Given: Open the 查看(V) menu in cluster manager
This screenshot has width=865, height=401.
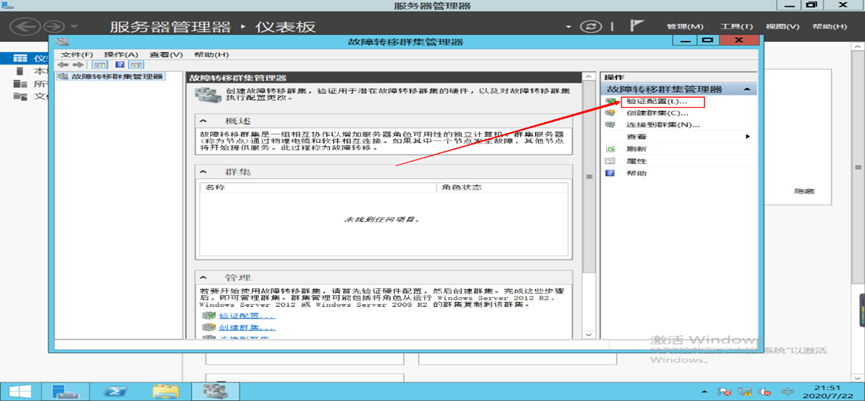Looking at the screenshot, I should pos(166,55).
